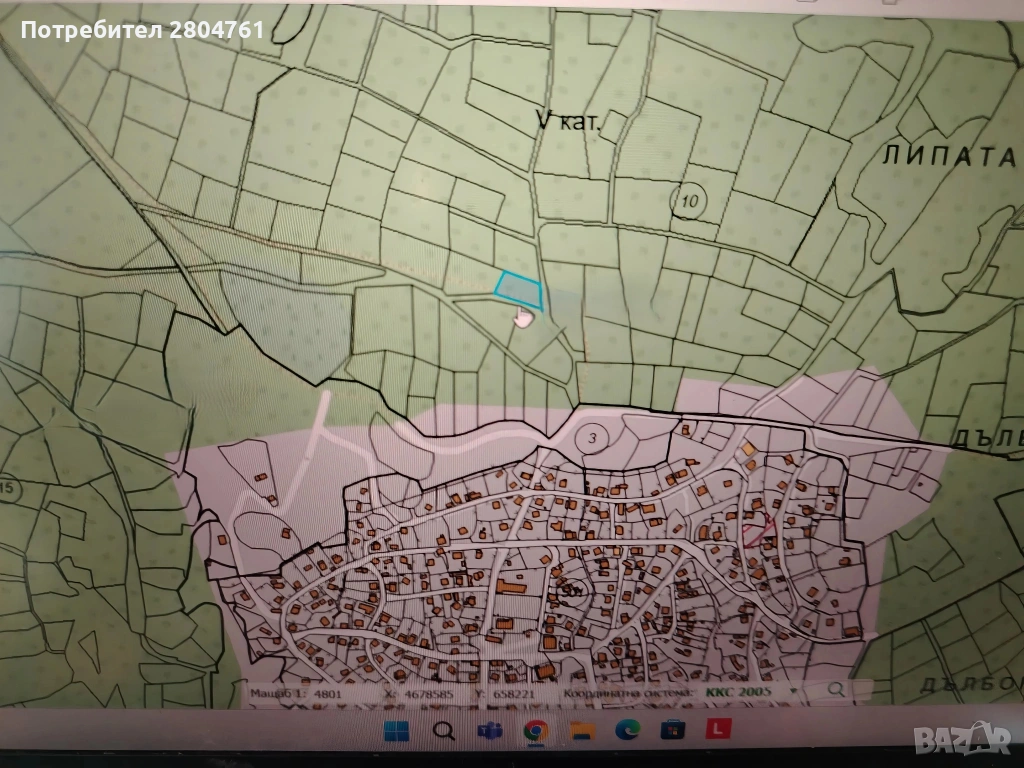Open File Explorer from the taskbar
Image resolution: width=1024 pixels, height=768 pixels.
[581, 733]
